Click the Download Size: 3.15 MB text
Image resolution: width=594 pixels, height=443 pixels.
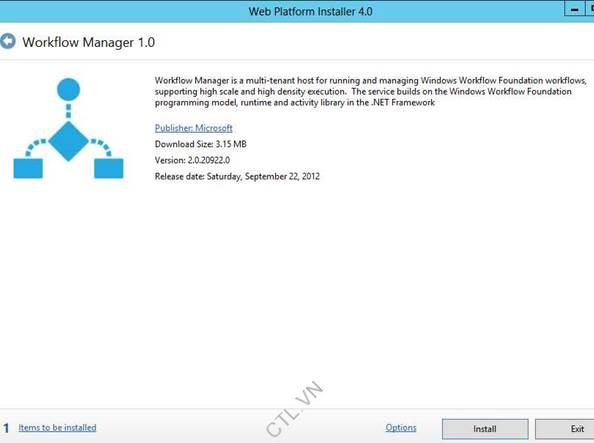coord(200,144)
